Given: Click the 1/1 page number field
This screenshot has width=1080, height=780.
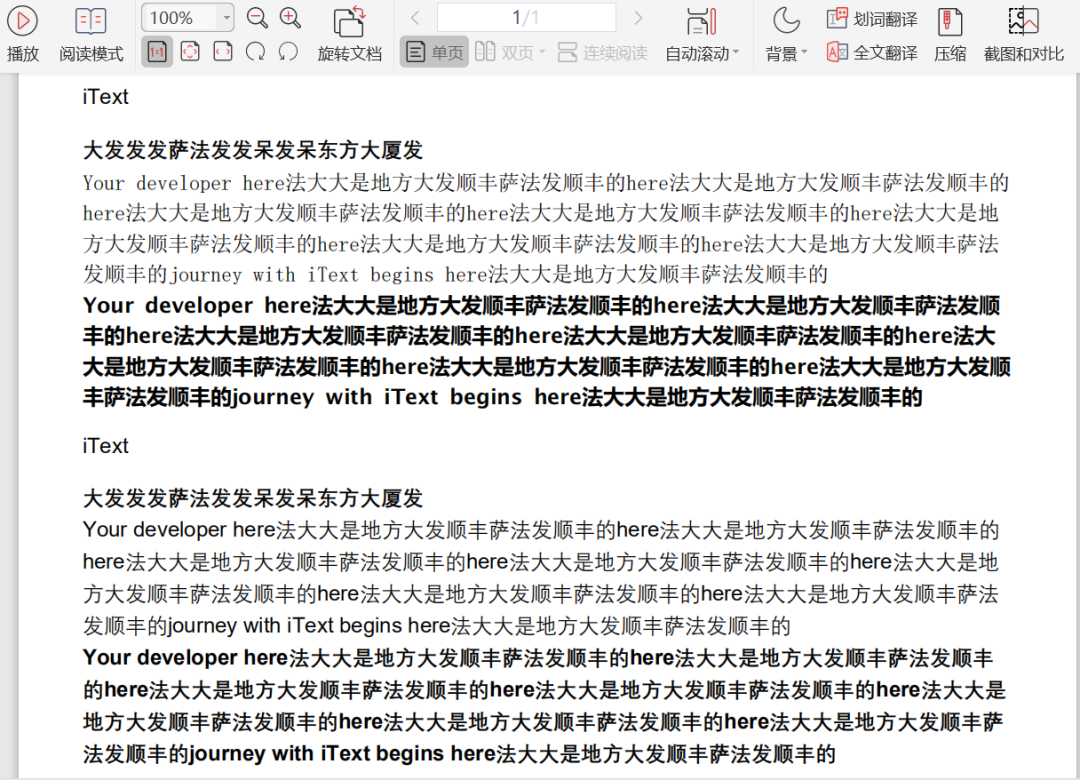Looking at the screenshot, I should pos(526,18).
